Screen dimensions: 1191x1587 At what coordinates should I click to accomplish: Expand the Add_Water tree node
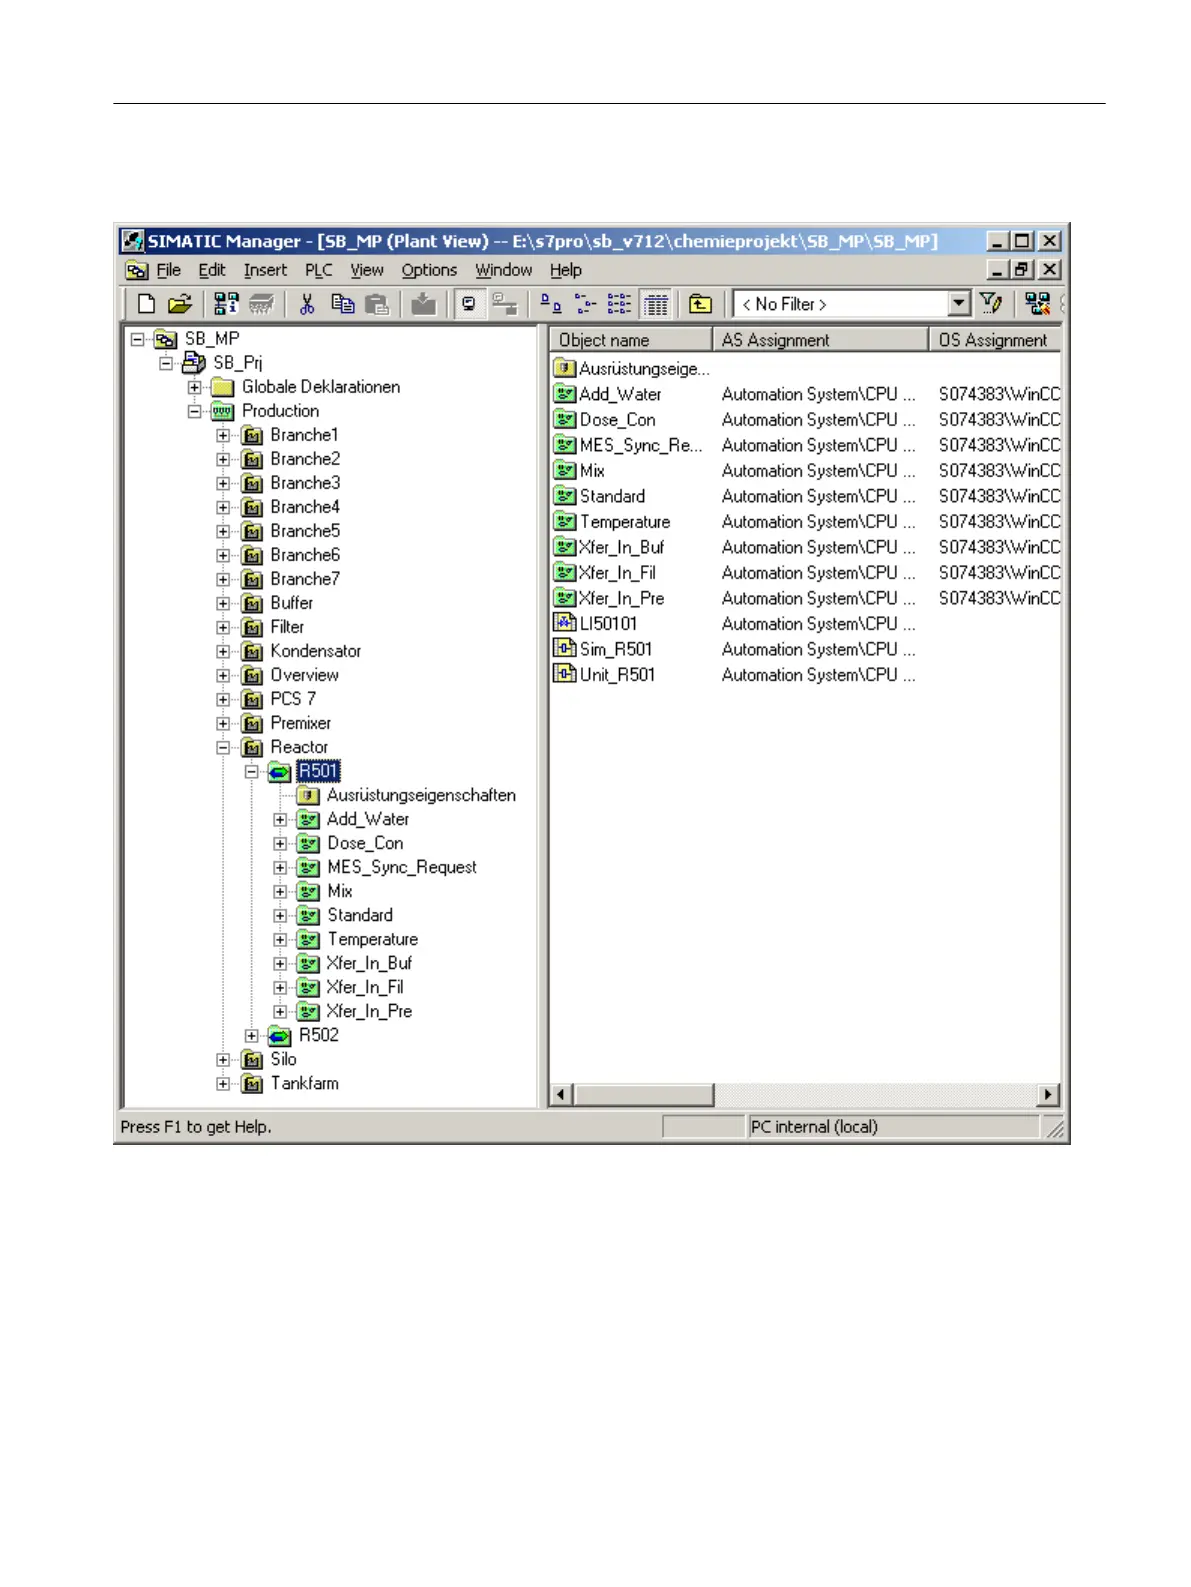click(x=280, y=819)
